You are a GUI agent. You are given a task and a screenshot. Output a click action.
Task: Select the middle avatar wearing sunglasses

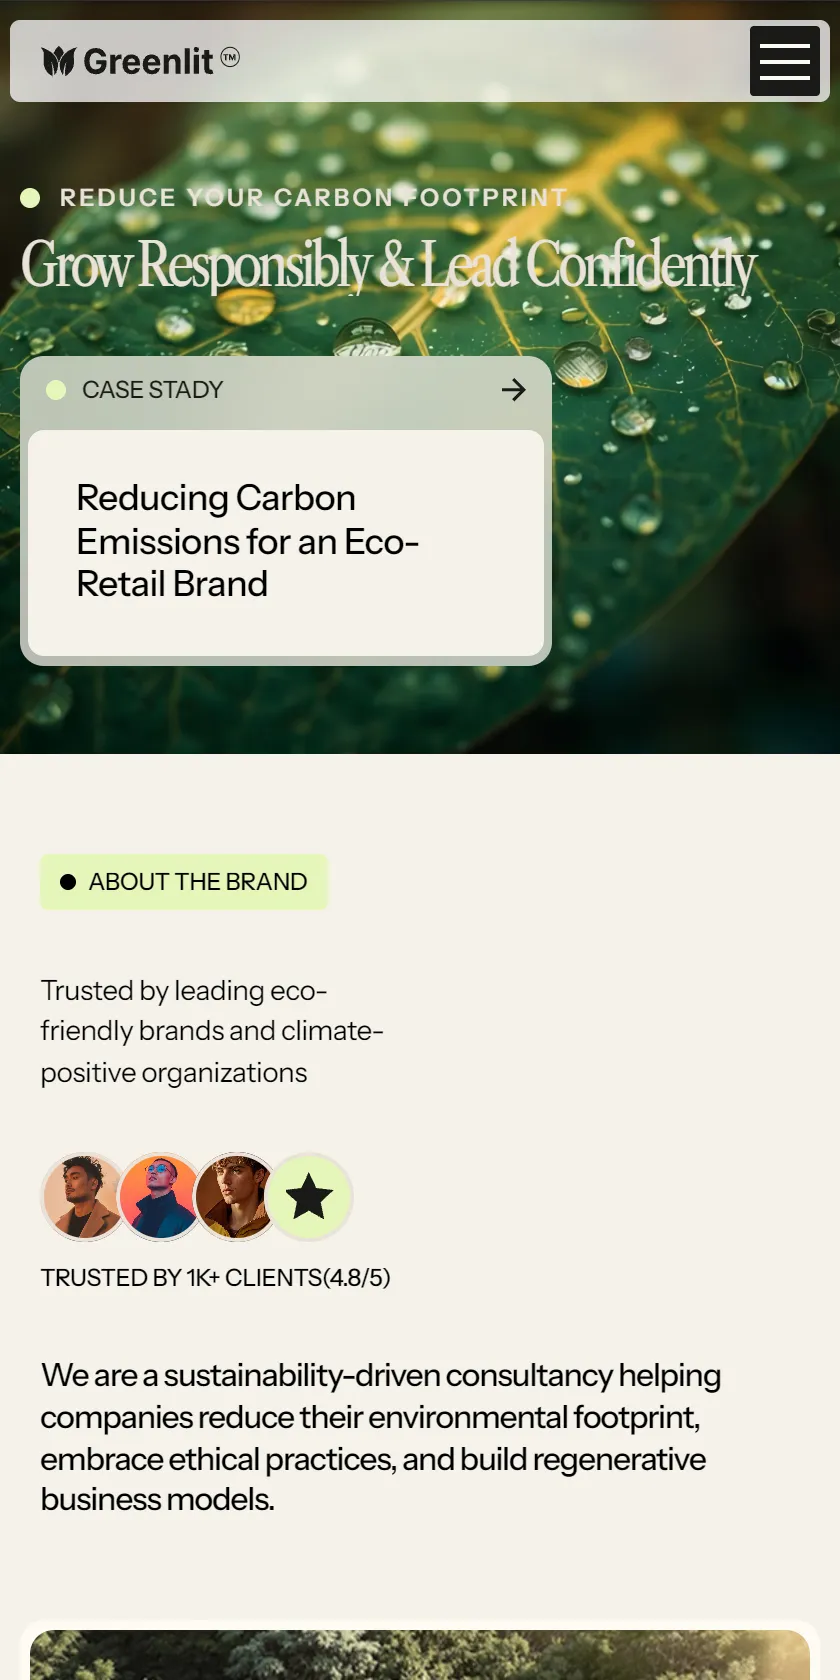pyautogui.click(x=159, y=1196)
